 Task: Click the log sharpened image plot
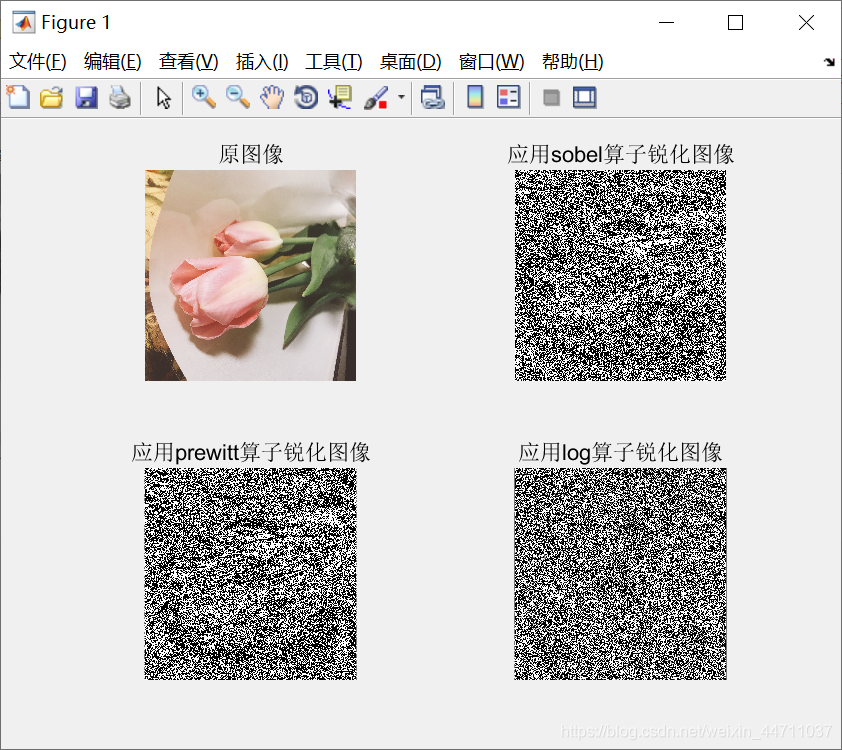(x=620, y=574)
